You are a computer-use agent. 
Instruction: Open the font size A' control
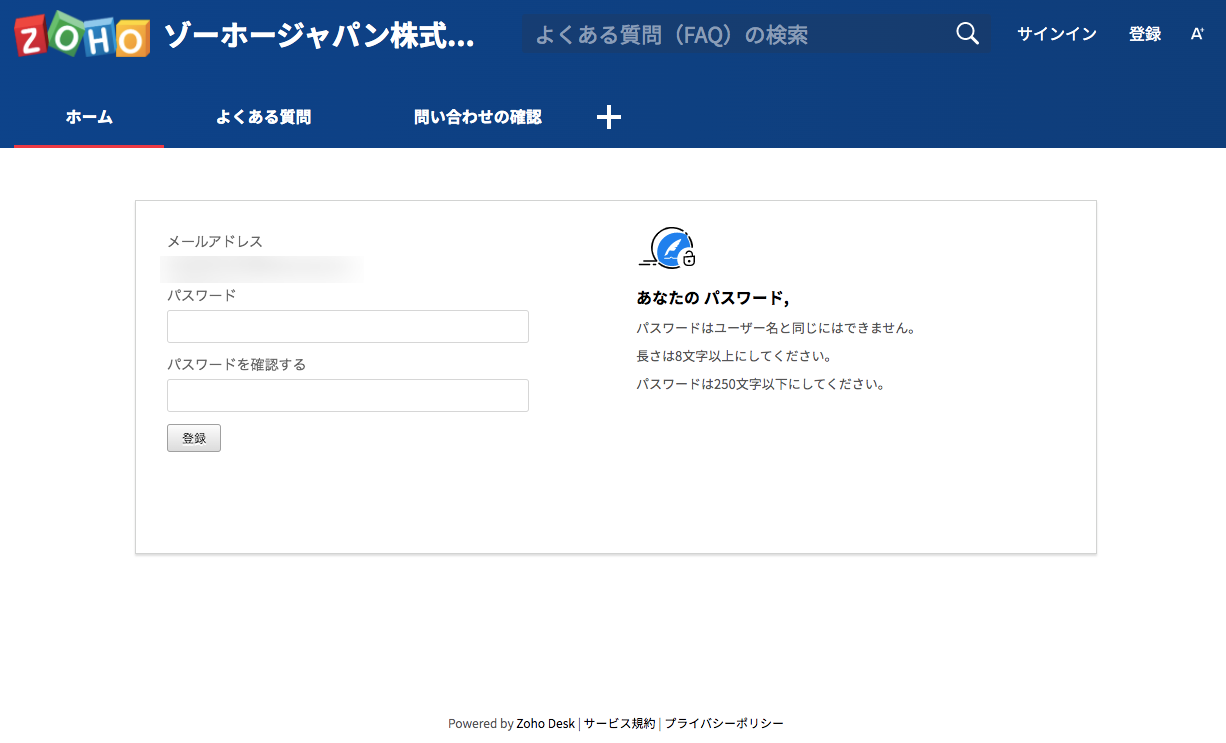point(1197,34)
